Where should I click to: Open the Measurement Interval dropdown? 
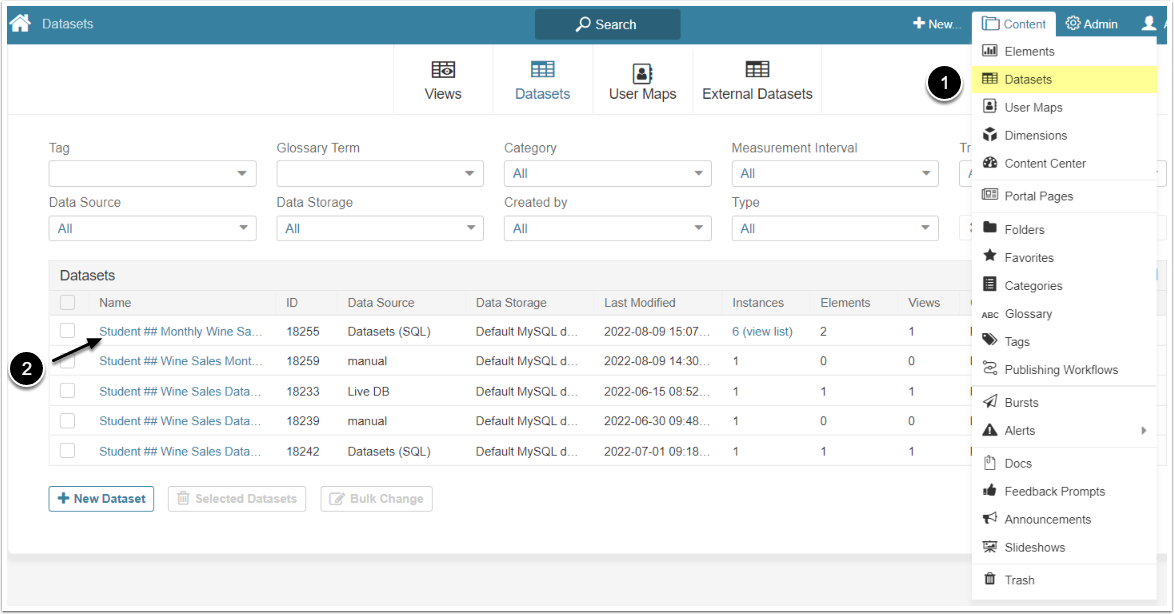[x=835, y=174]
